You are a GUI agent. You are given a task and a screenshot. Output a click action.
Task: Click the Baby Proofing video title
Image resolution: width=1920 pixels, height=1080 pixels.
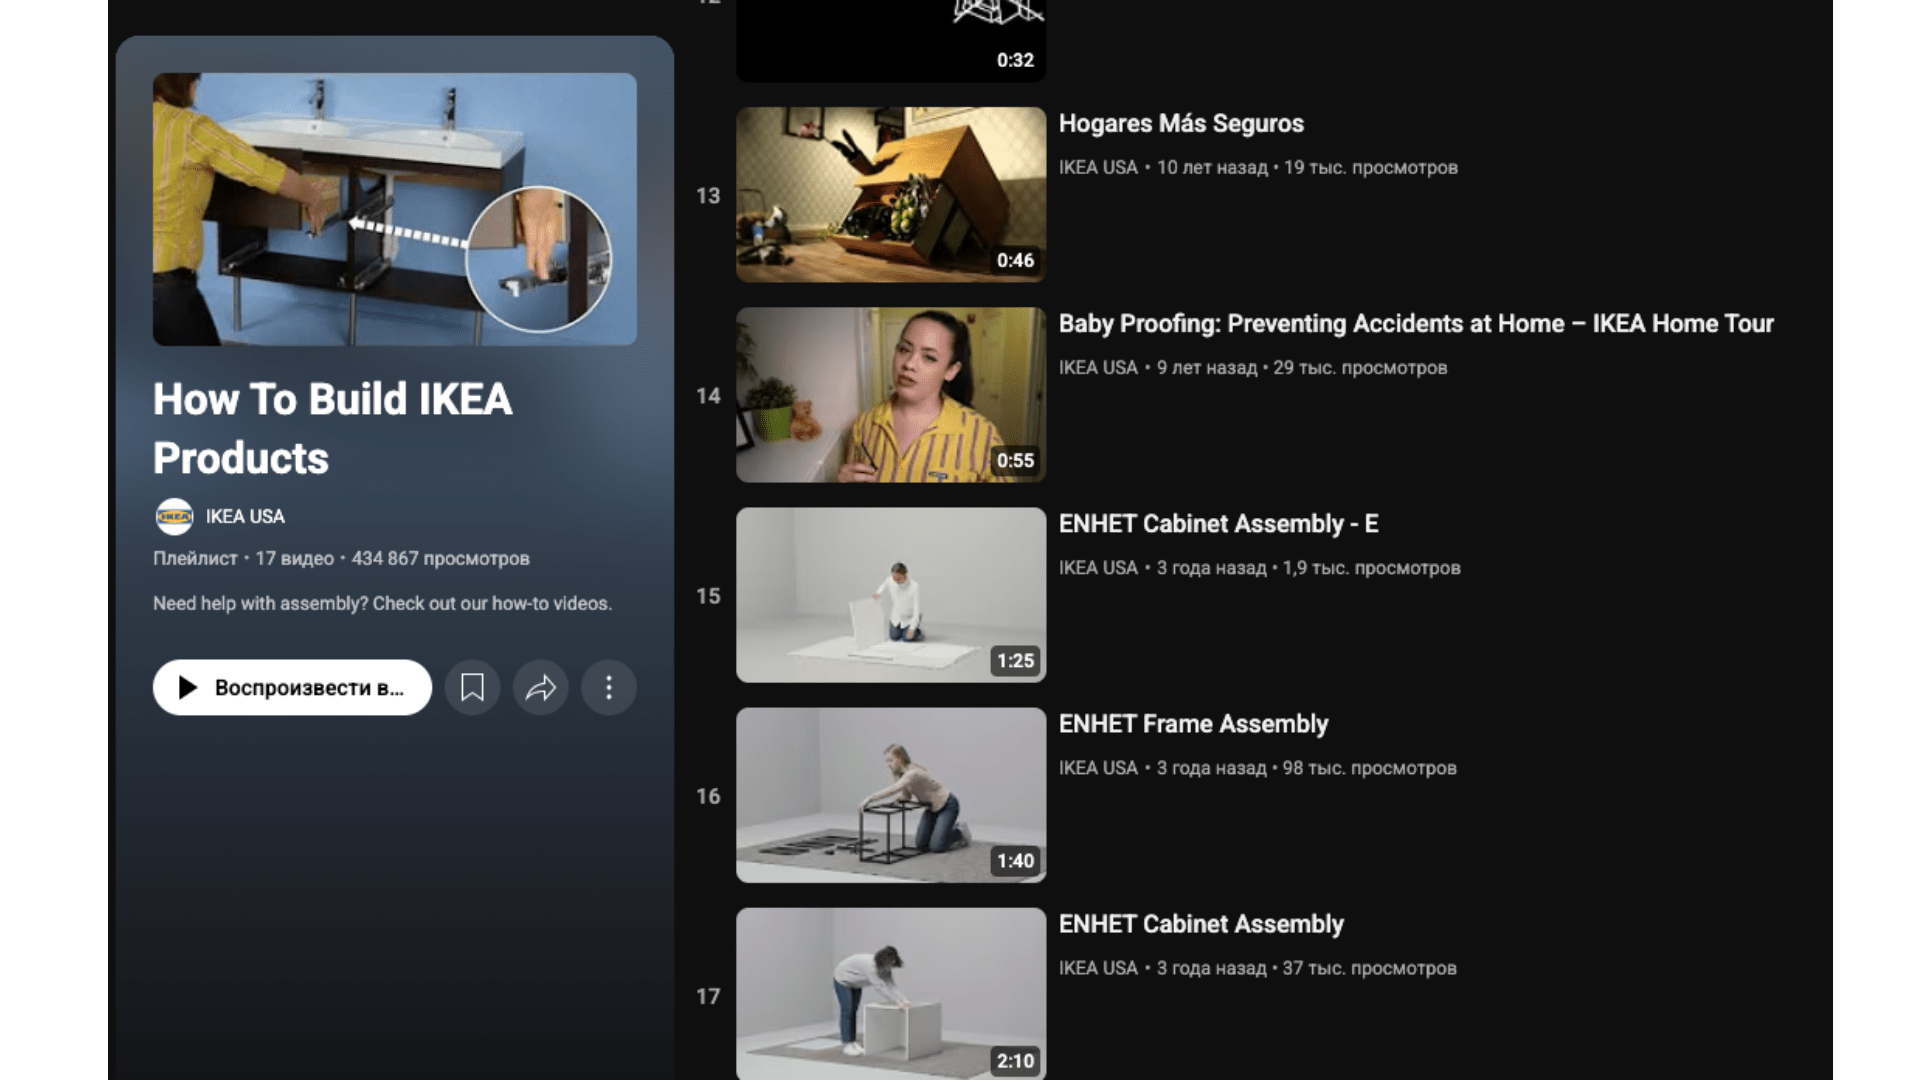[x=1415, y=324]
